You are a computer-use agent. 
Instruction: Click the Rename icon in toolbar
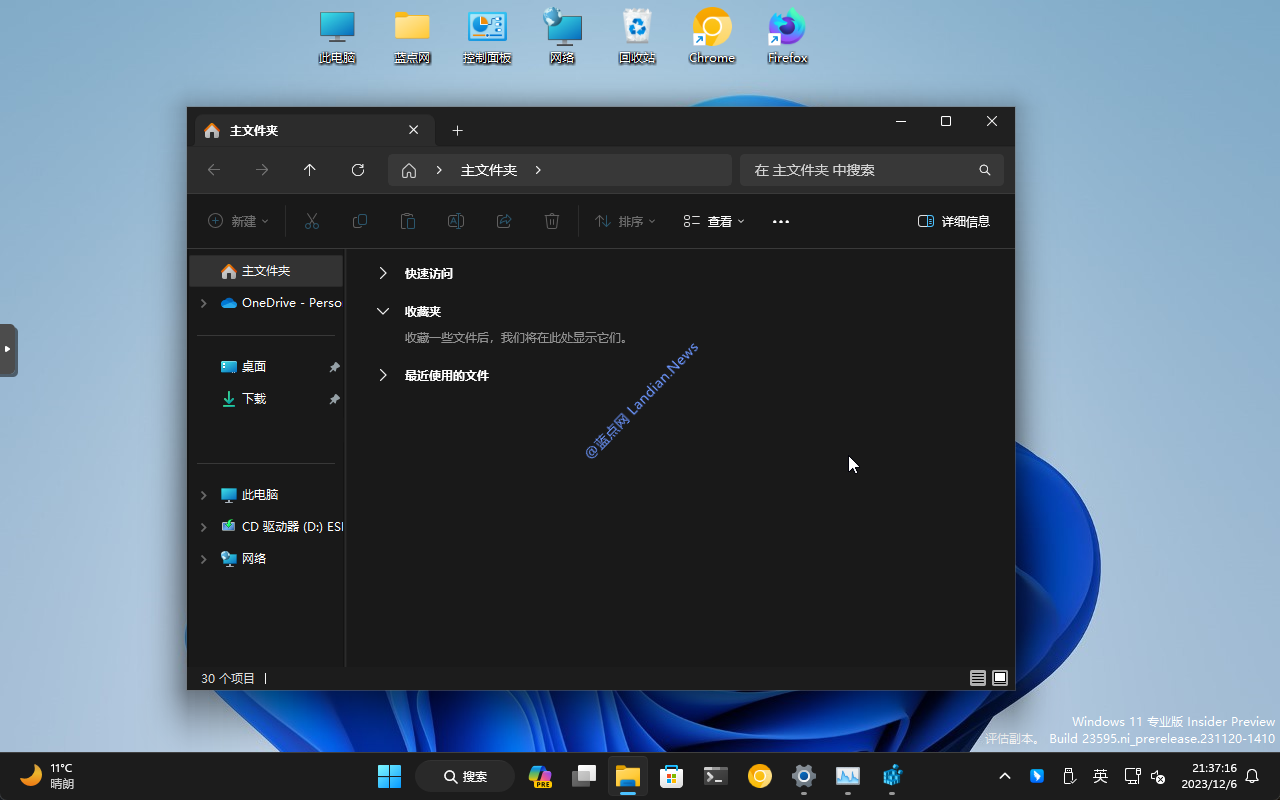(456, 221)
